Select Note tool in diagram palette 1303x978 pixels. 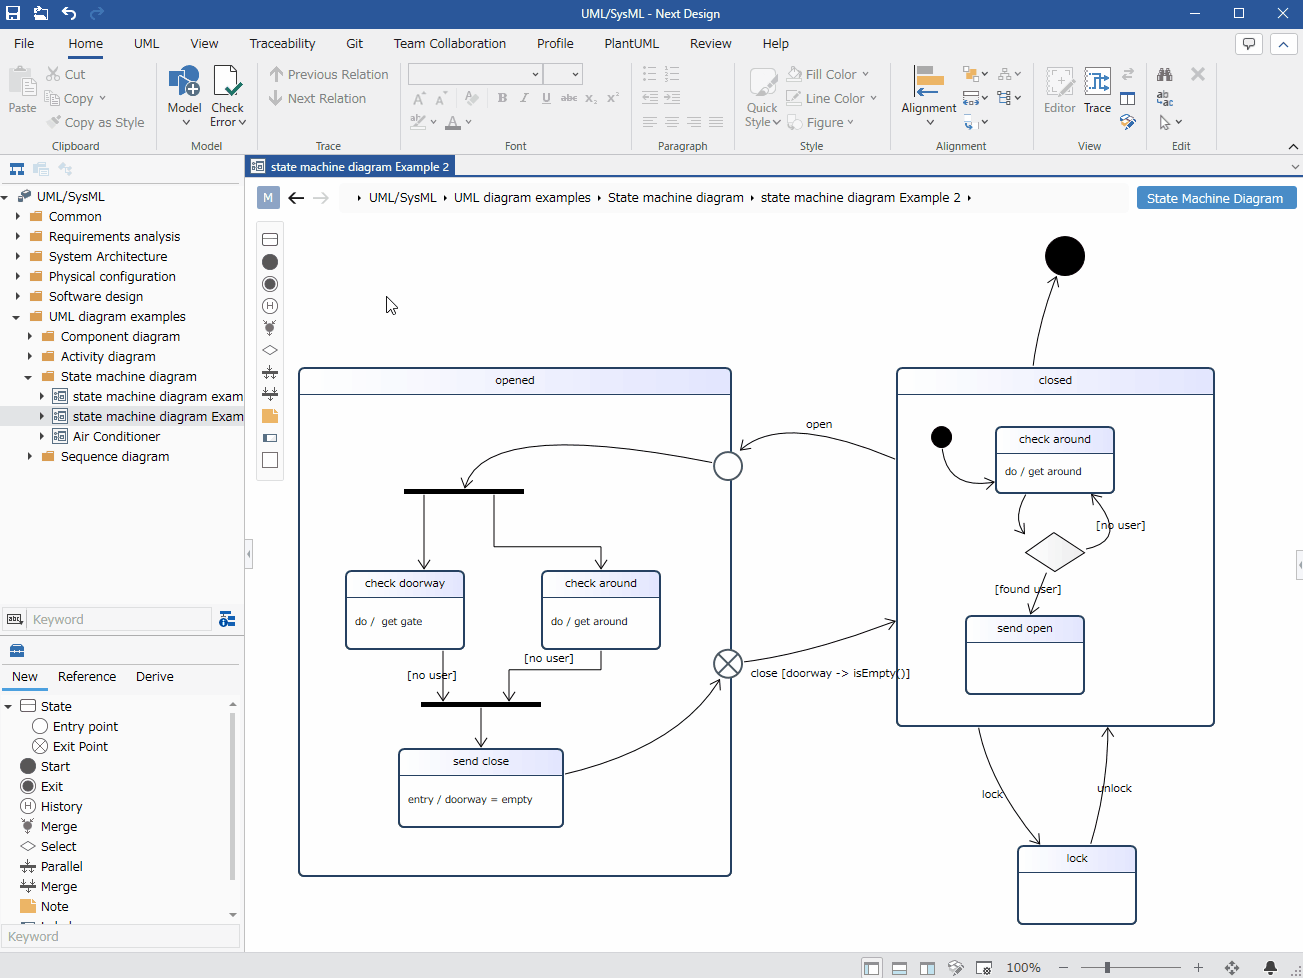(x=270, y=416)
